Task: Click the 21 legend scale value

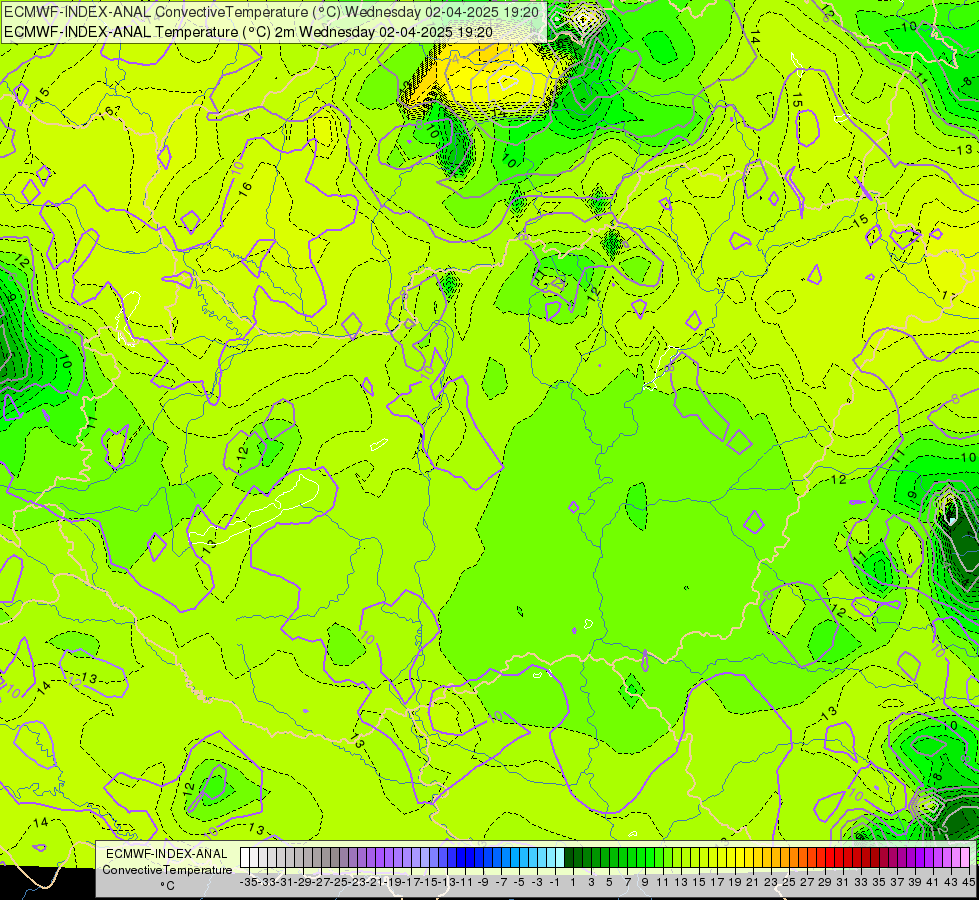Action: tap(753, 882)
